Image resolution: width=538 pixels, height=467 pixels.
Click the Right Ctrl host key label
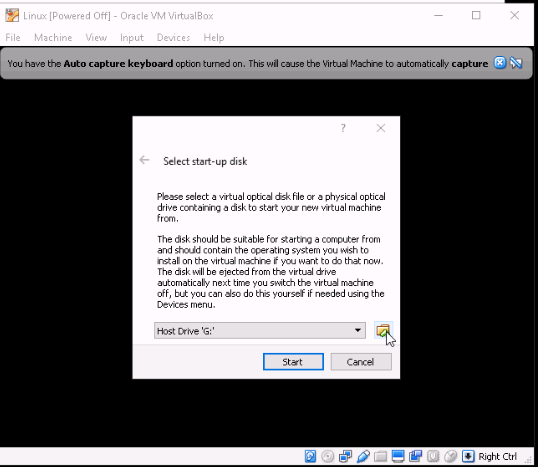(497, 456)
